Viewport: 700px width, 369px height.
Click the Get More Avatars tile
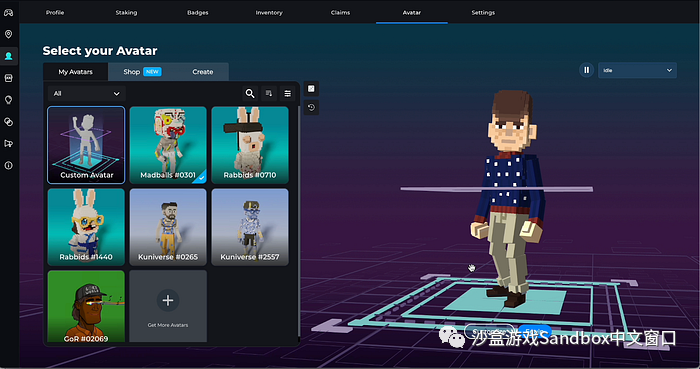point(168,307)
